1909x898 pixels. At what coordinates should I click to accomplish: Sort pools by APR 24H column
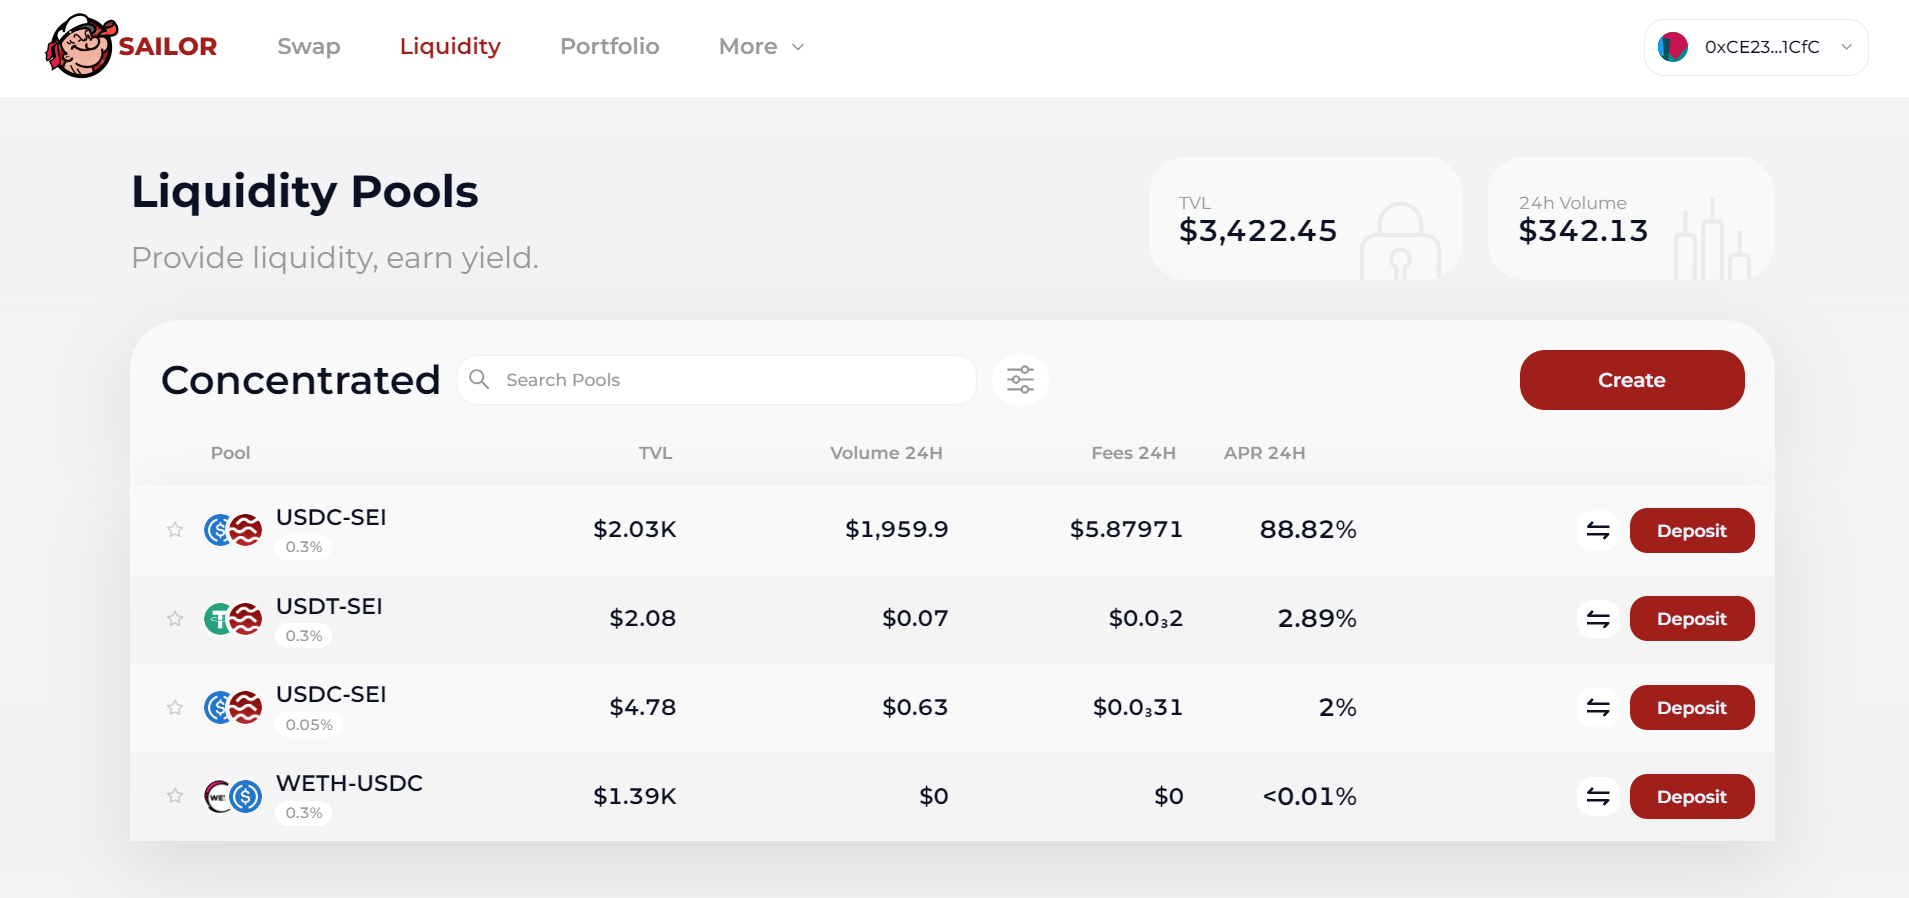click(1264, 453)
